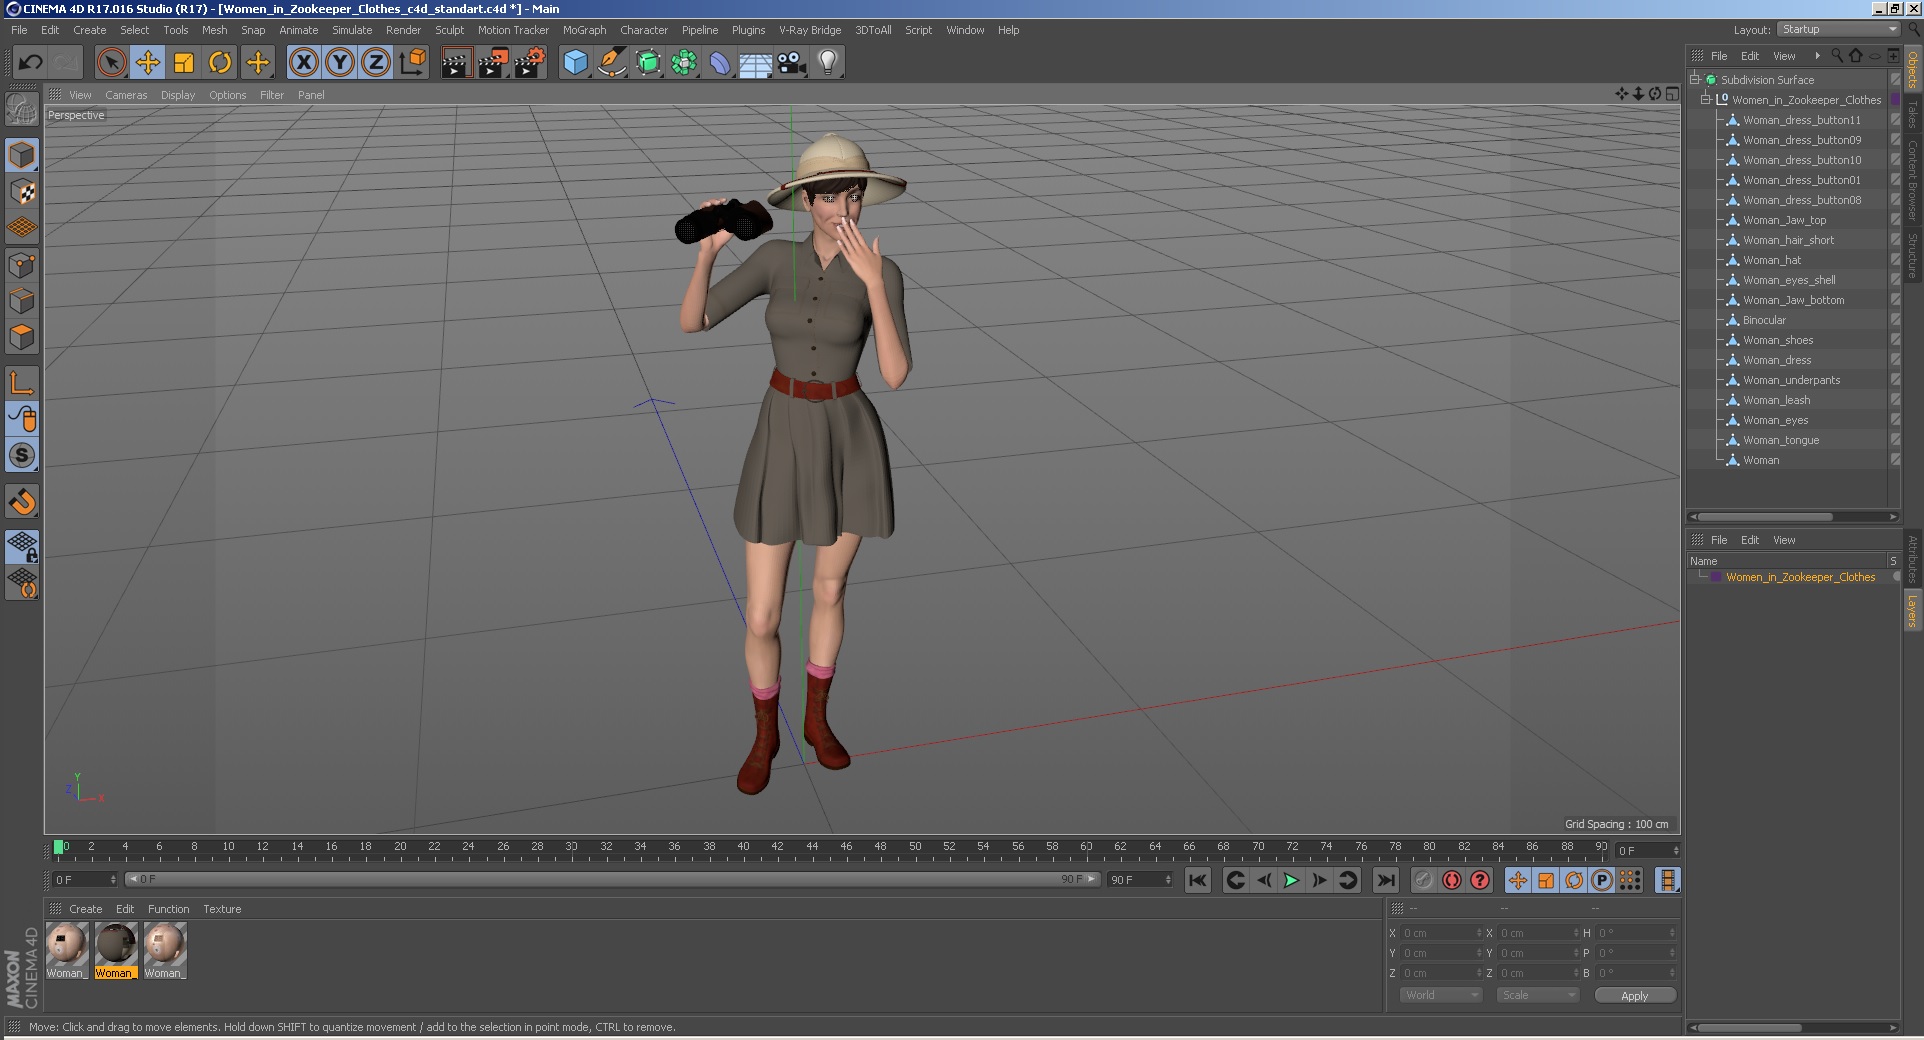
Task: Click frame 44 on timeline ruler
Action: click(x=812, y=848)
